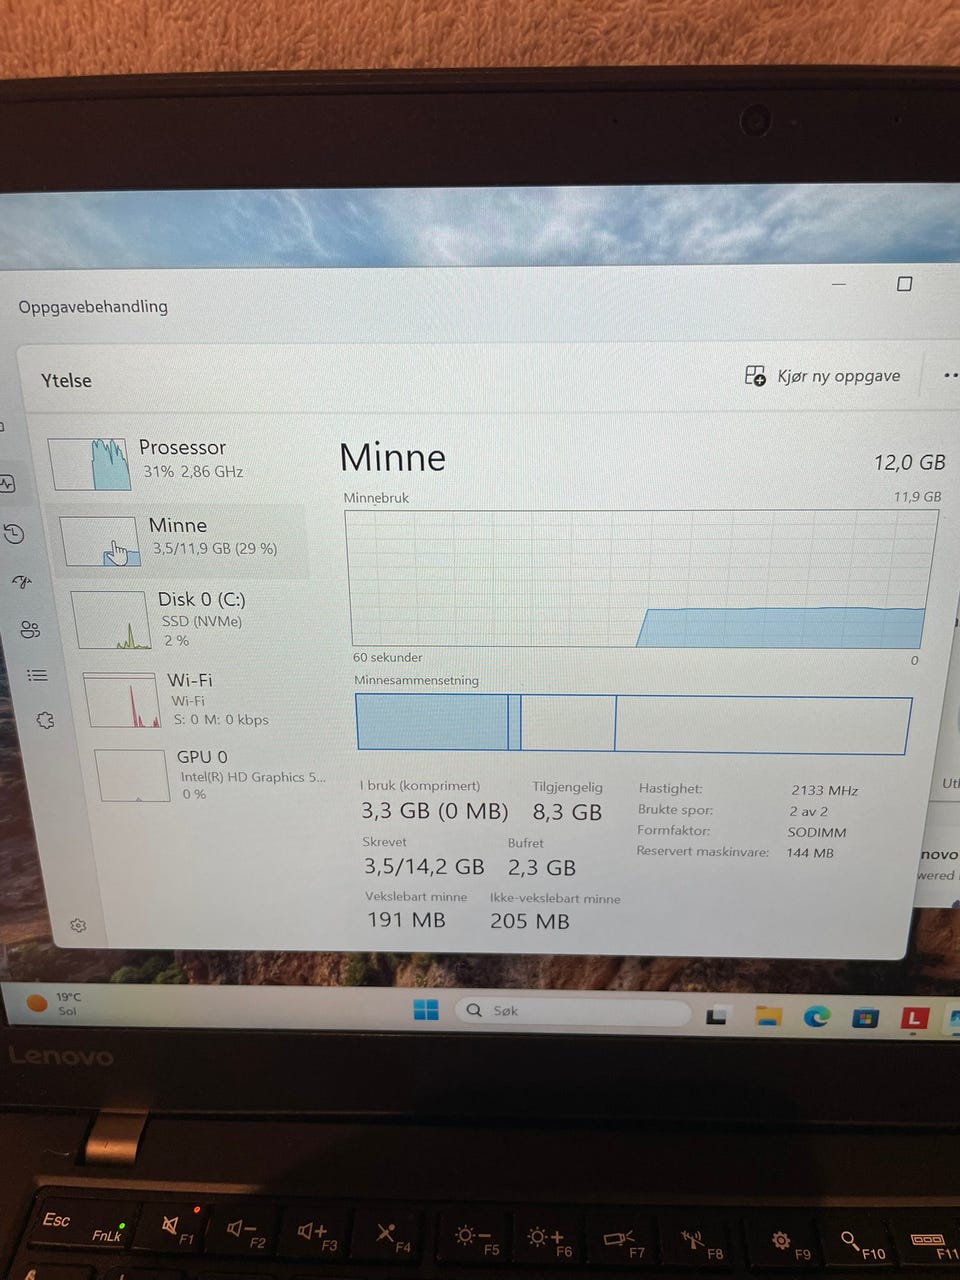Click the 8,3 GB Tilgjengelig value
Viewport: 960px width, 1280px height.
(x=567, y=812)
